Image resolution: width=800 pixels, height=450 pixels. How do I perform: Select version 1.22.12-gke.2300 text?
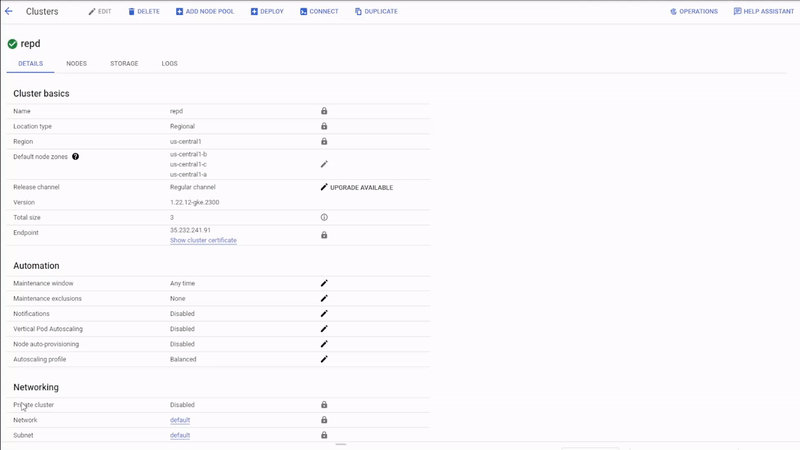click(194, 203)
